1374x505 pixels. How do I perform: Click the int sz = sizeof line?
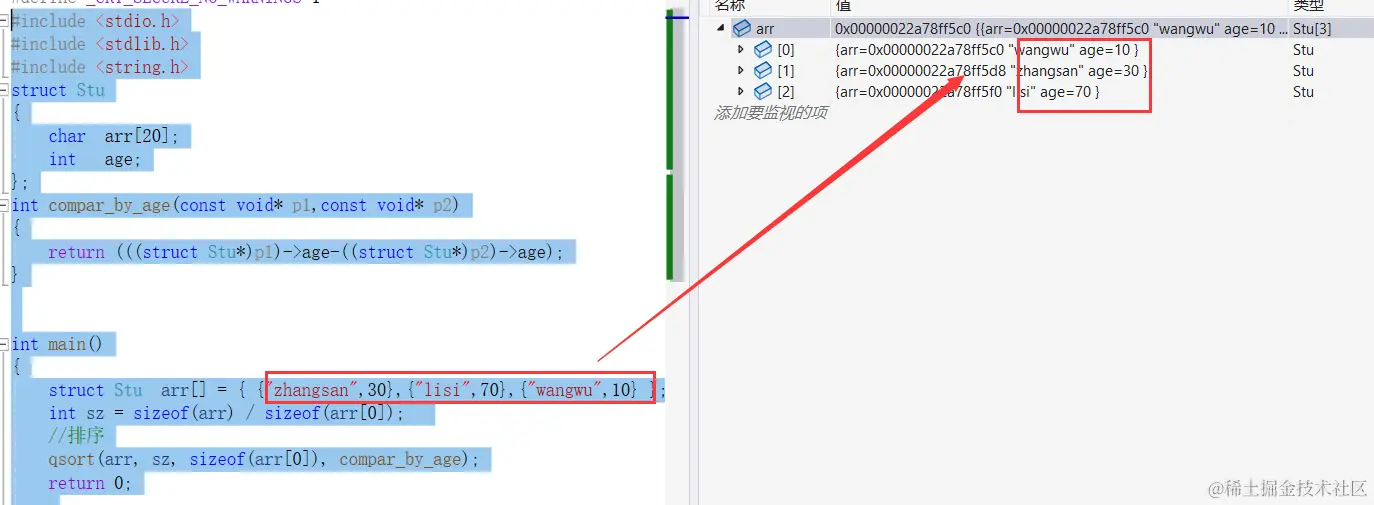tap(226, 413)
